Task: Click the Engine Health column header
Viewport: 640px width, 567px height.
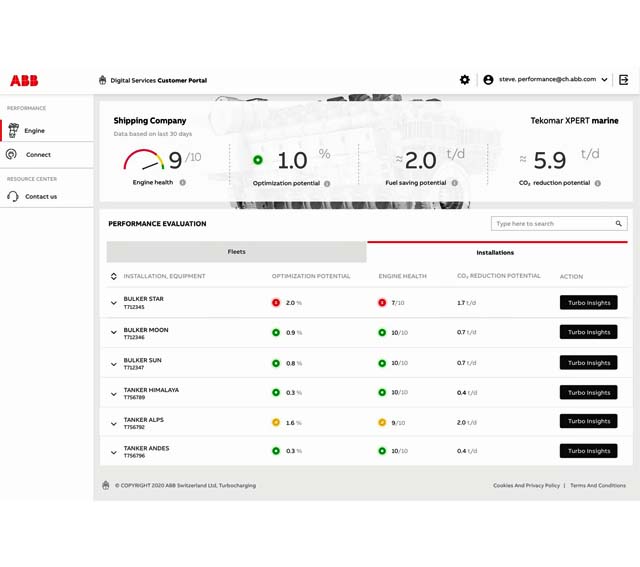Action: (402, 276)
